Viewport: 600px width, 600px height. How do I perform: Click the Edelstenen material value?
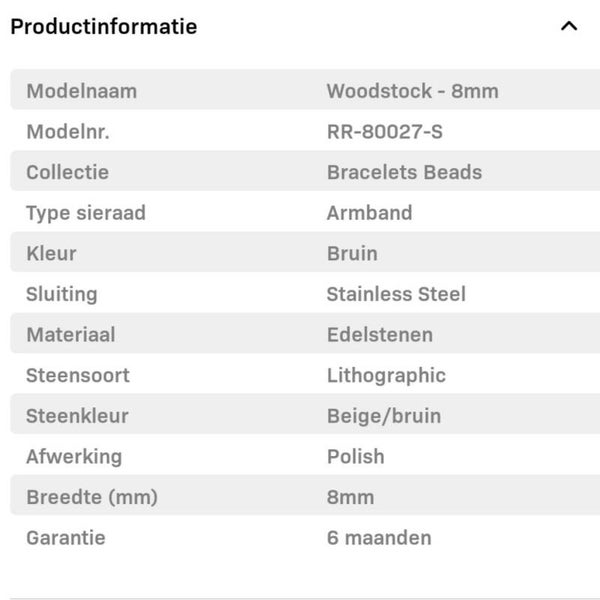(379, 335)
